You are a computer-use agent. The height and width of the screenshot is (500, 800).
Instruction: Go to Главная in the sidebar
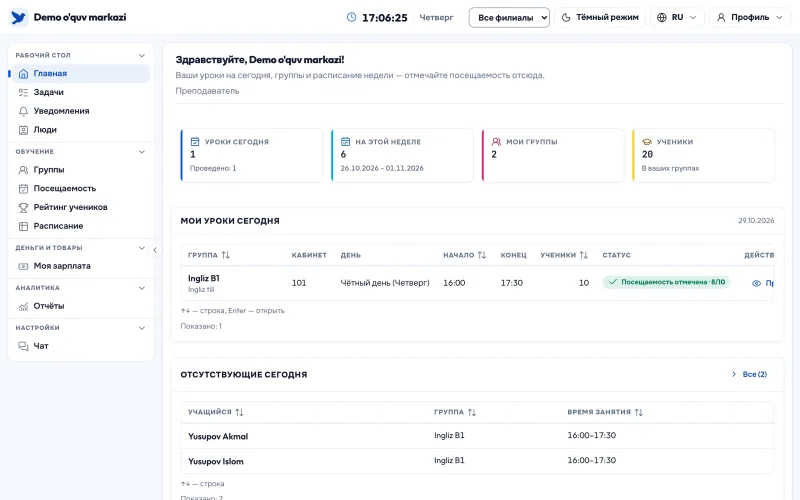point(81,73)
